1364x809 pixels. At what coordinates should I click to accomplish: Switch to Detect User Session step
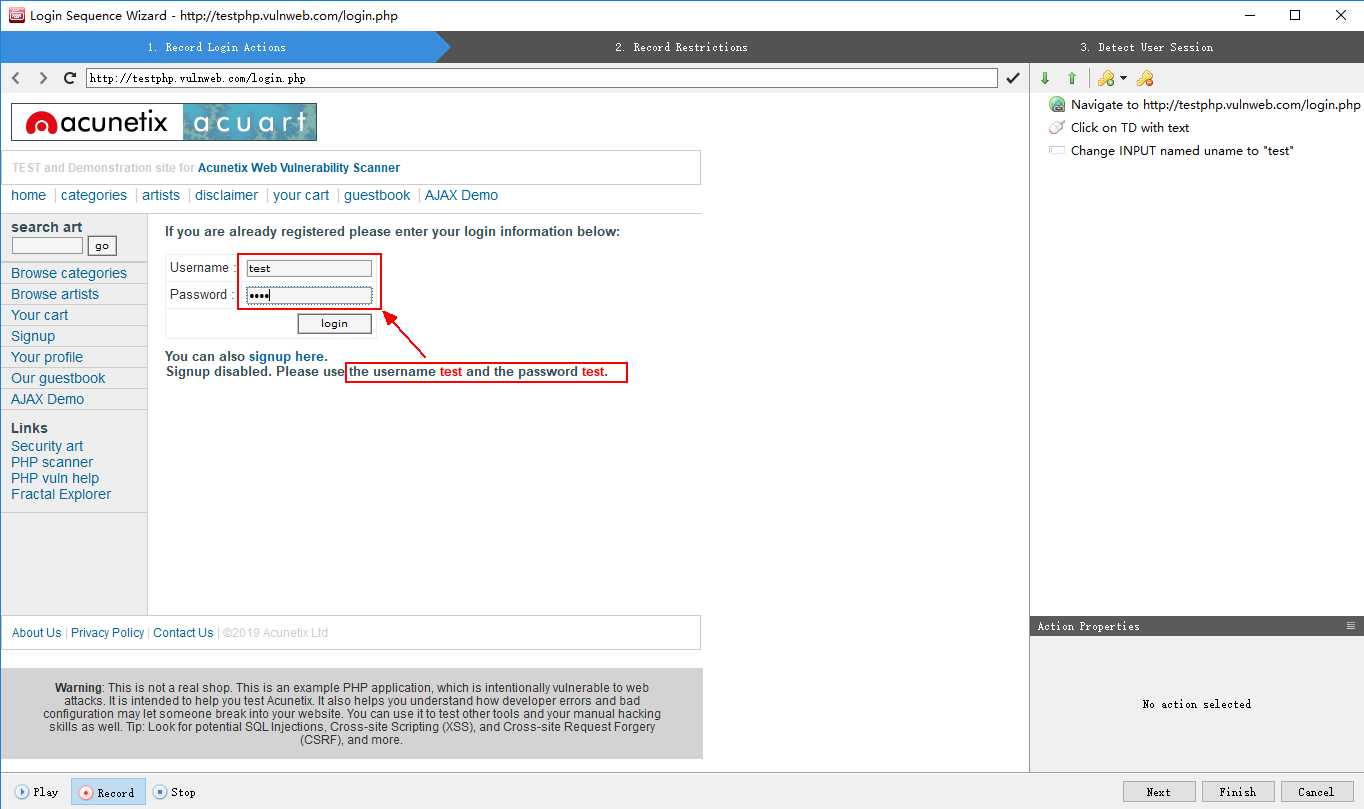1146,47
